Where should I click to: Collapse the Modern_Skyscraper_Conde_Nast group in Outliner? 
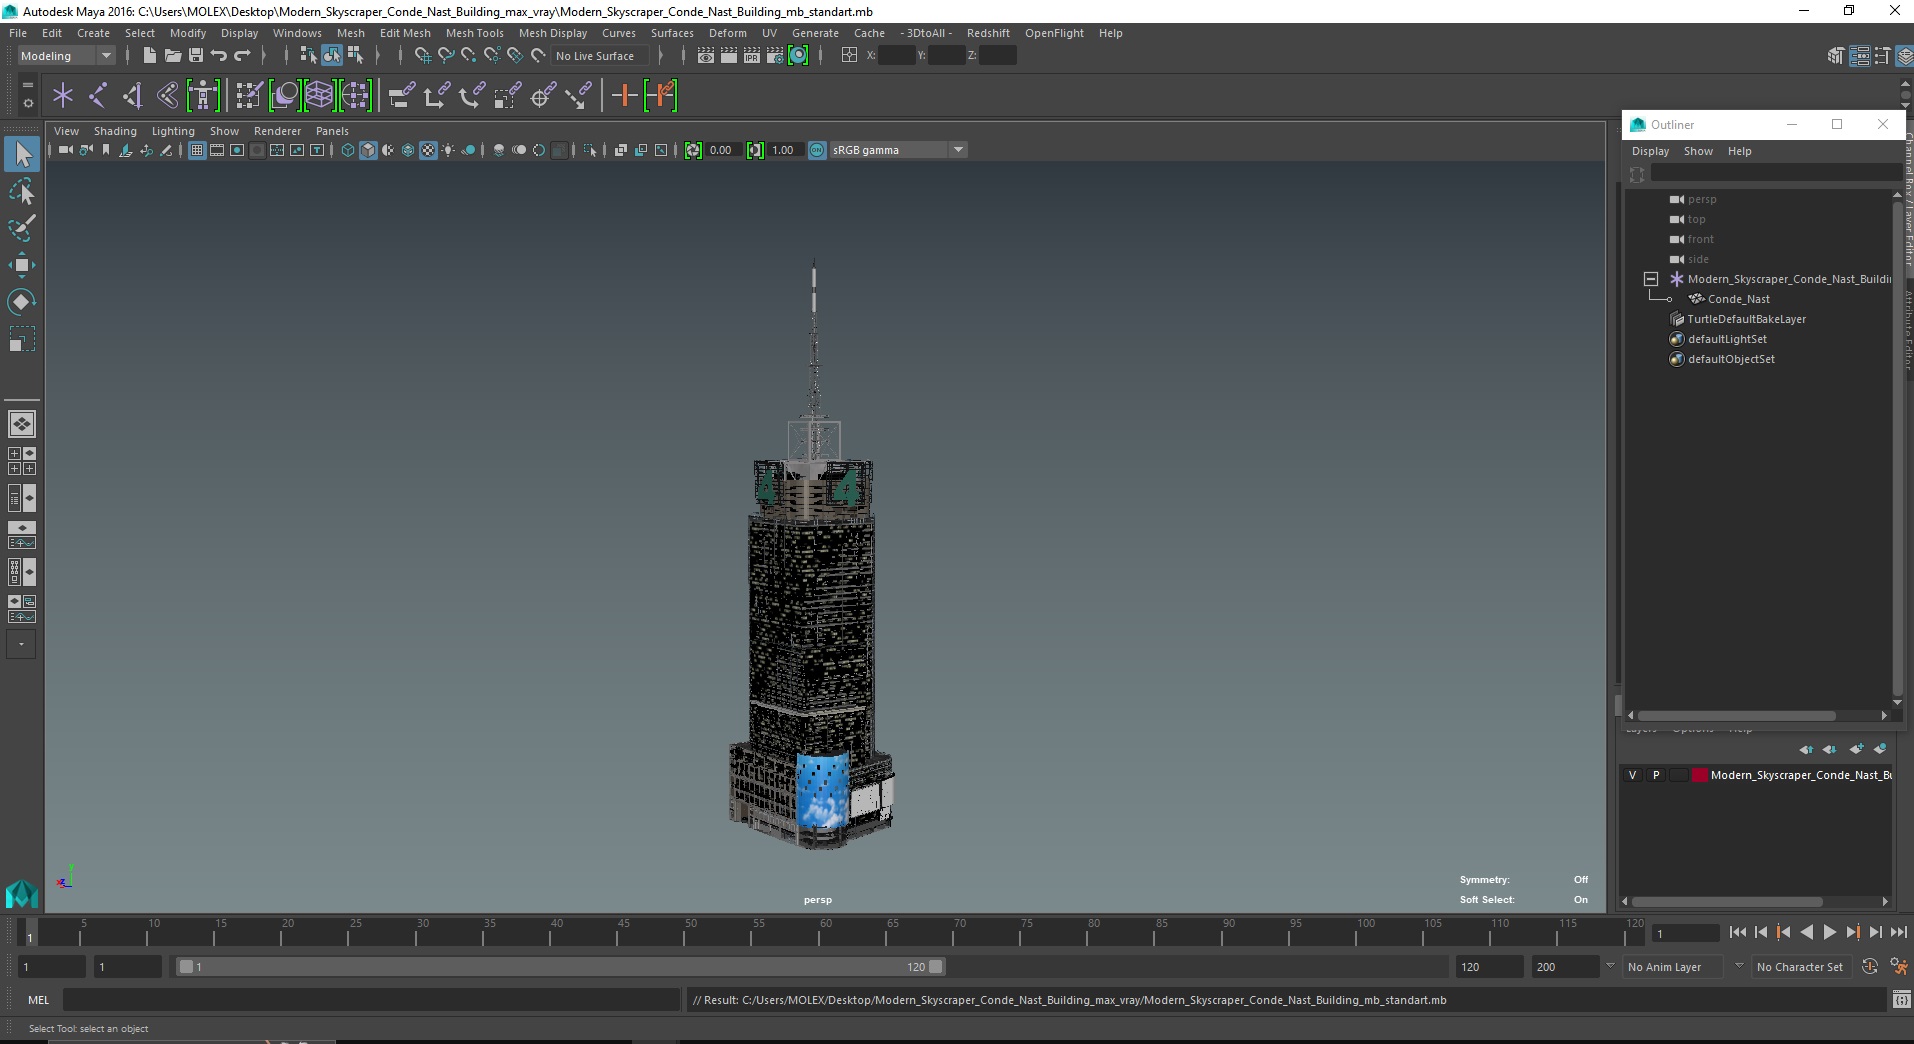(1651, 279)
